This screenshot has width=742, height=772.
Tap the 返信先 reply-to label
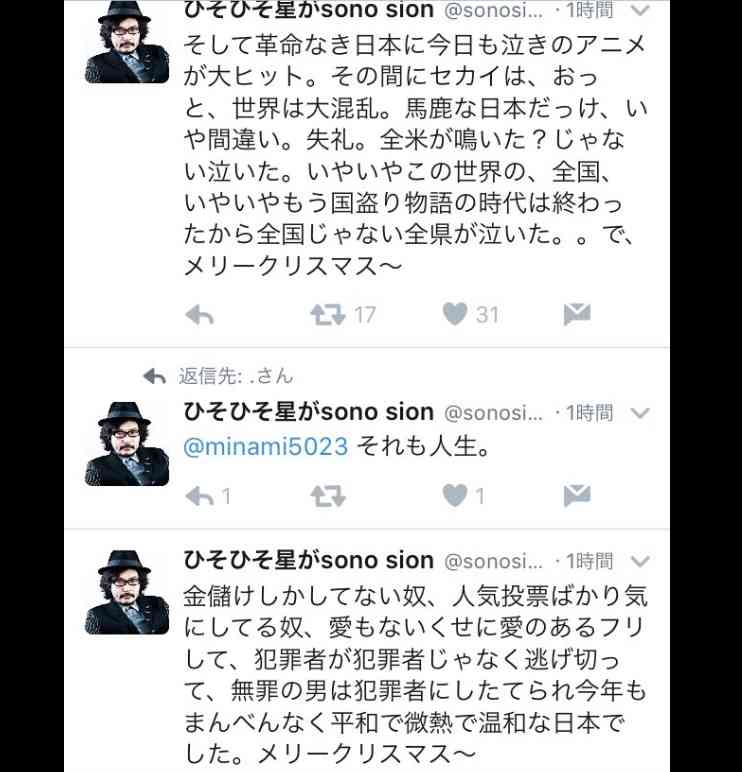tap(236, 376)
